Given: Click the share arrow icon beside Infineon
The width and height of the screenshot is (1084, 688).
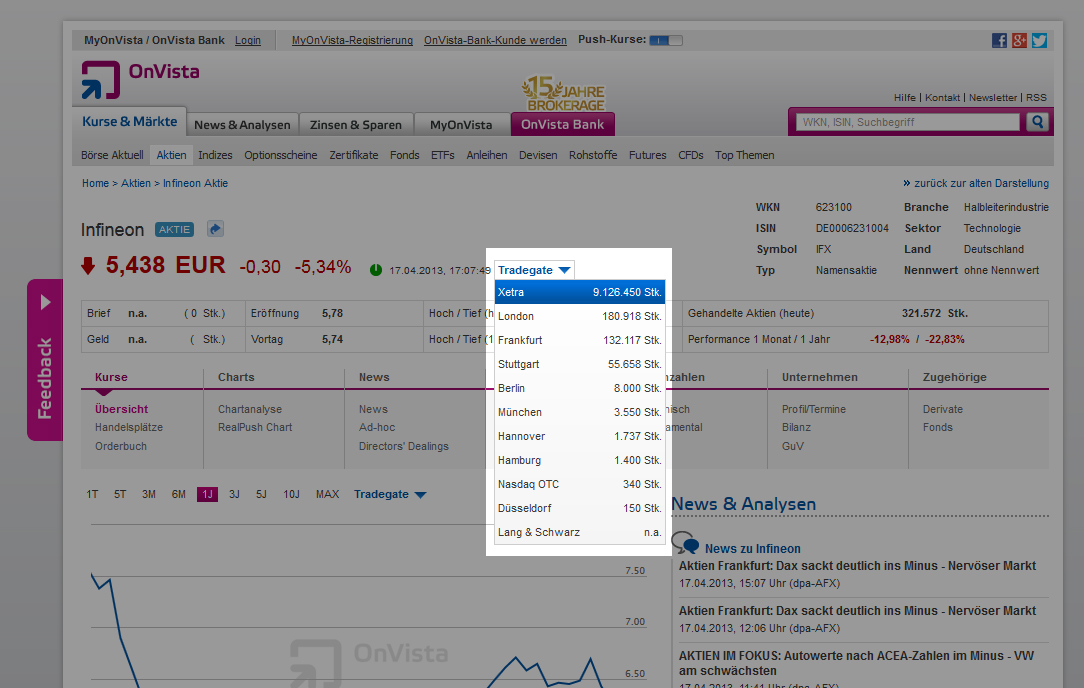Looking at the screenshot, I should (x=215, y=229).
